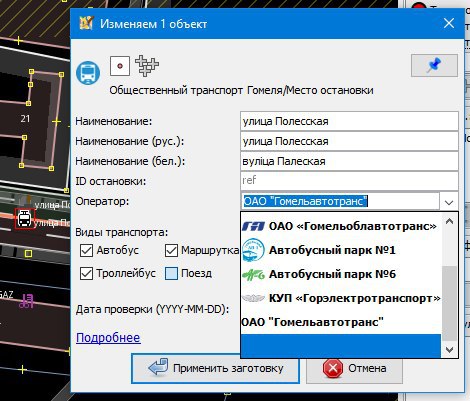Viewport: 470px width, 401px height.
Task: Select the bus stop node on map
Action: (x=24, y=219)
